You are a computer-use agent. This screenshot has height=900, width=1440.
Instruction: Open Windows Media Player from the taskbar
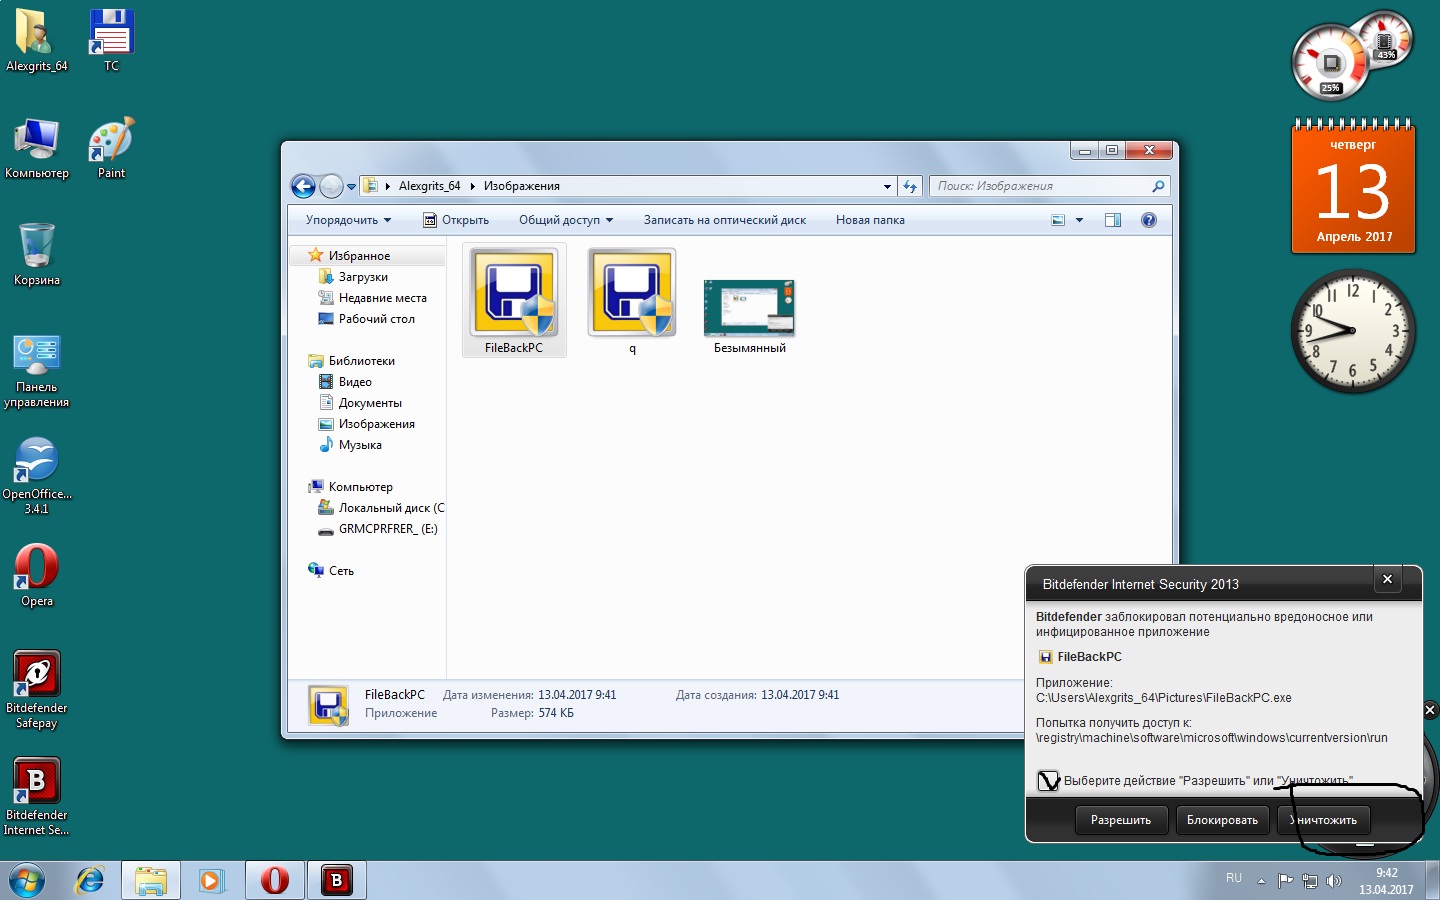[212, 880]
